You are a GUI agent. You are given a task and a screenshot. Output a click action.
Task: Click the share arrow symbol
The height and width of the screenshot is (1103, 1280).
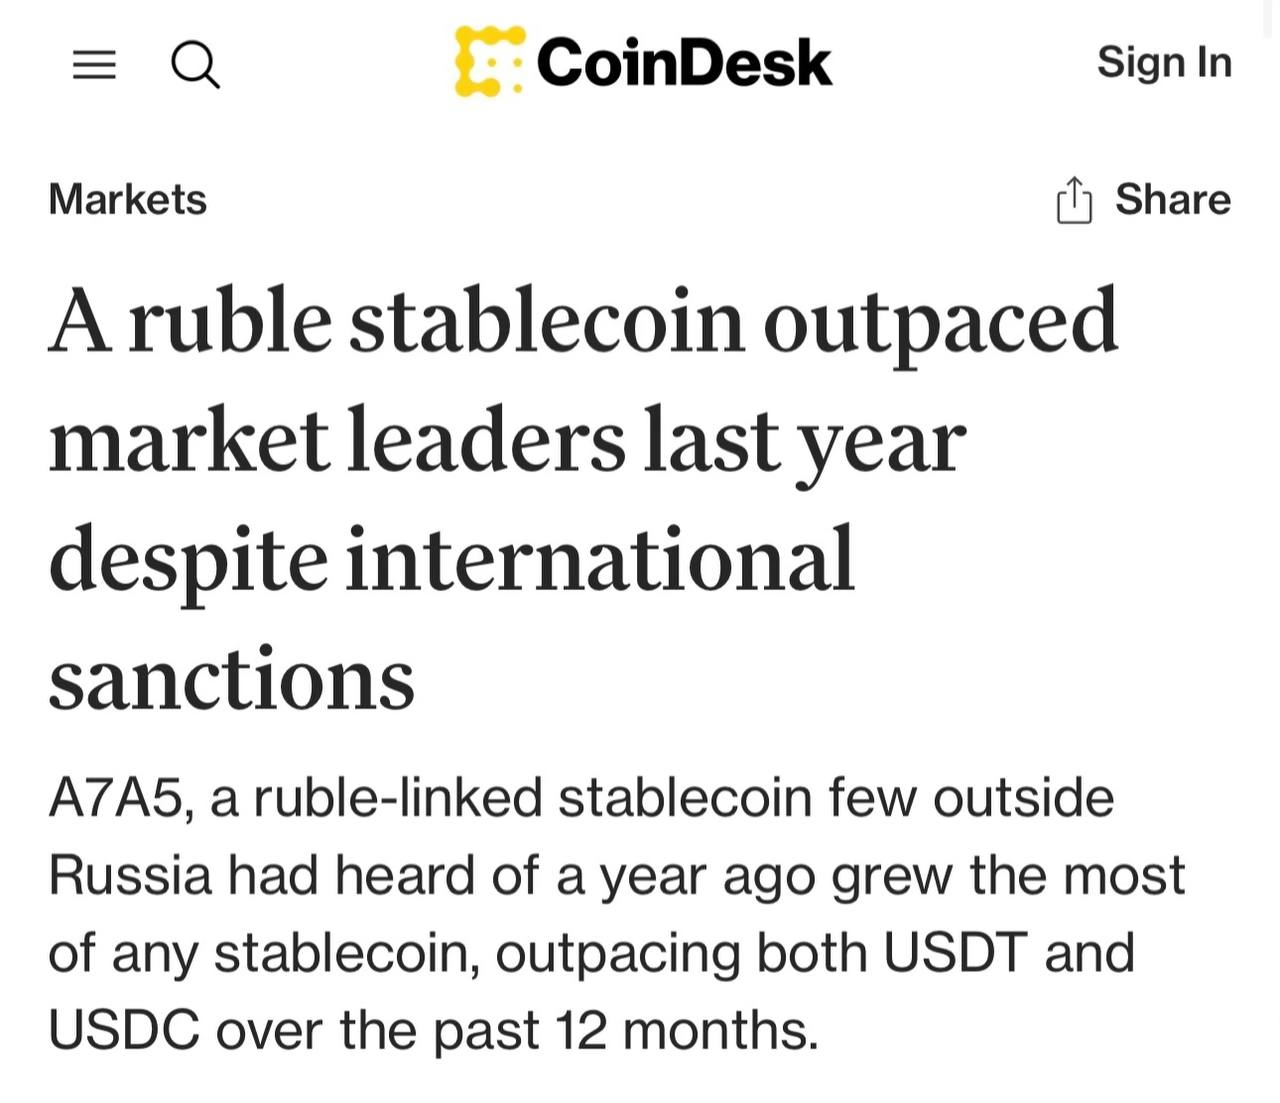coord(1074,198)
